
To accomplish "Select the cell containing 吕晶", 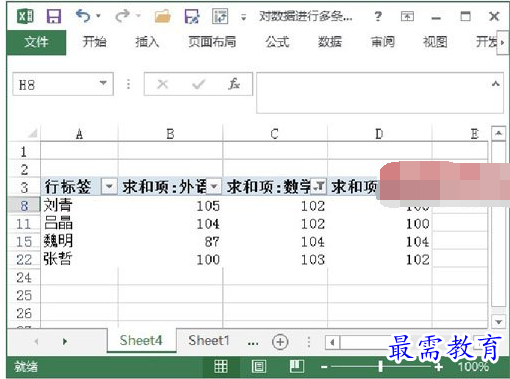I will (79, 223).
